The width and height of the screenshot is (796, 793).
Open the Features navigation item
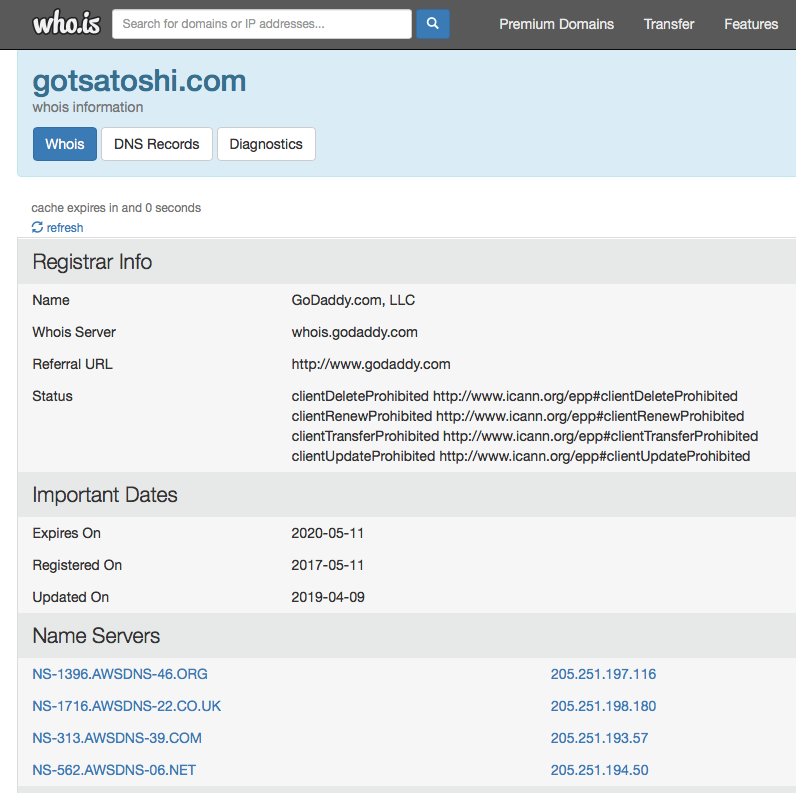coord(751,24)
